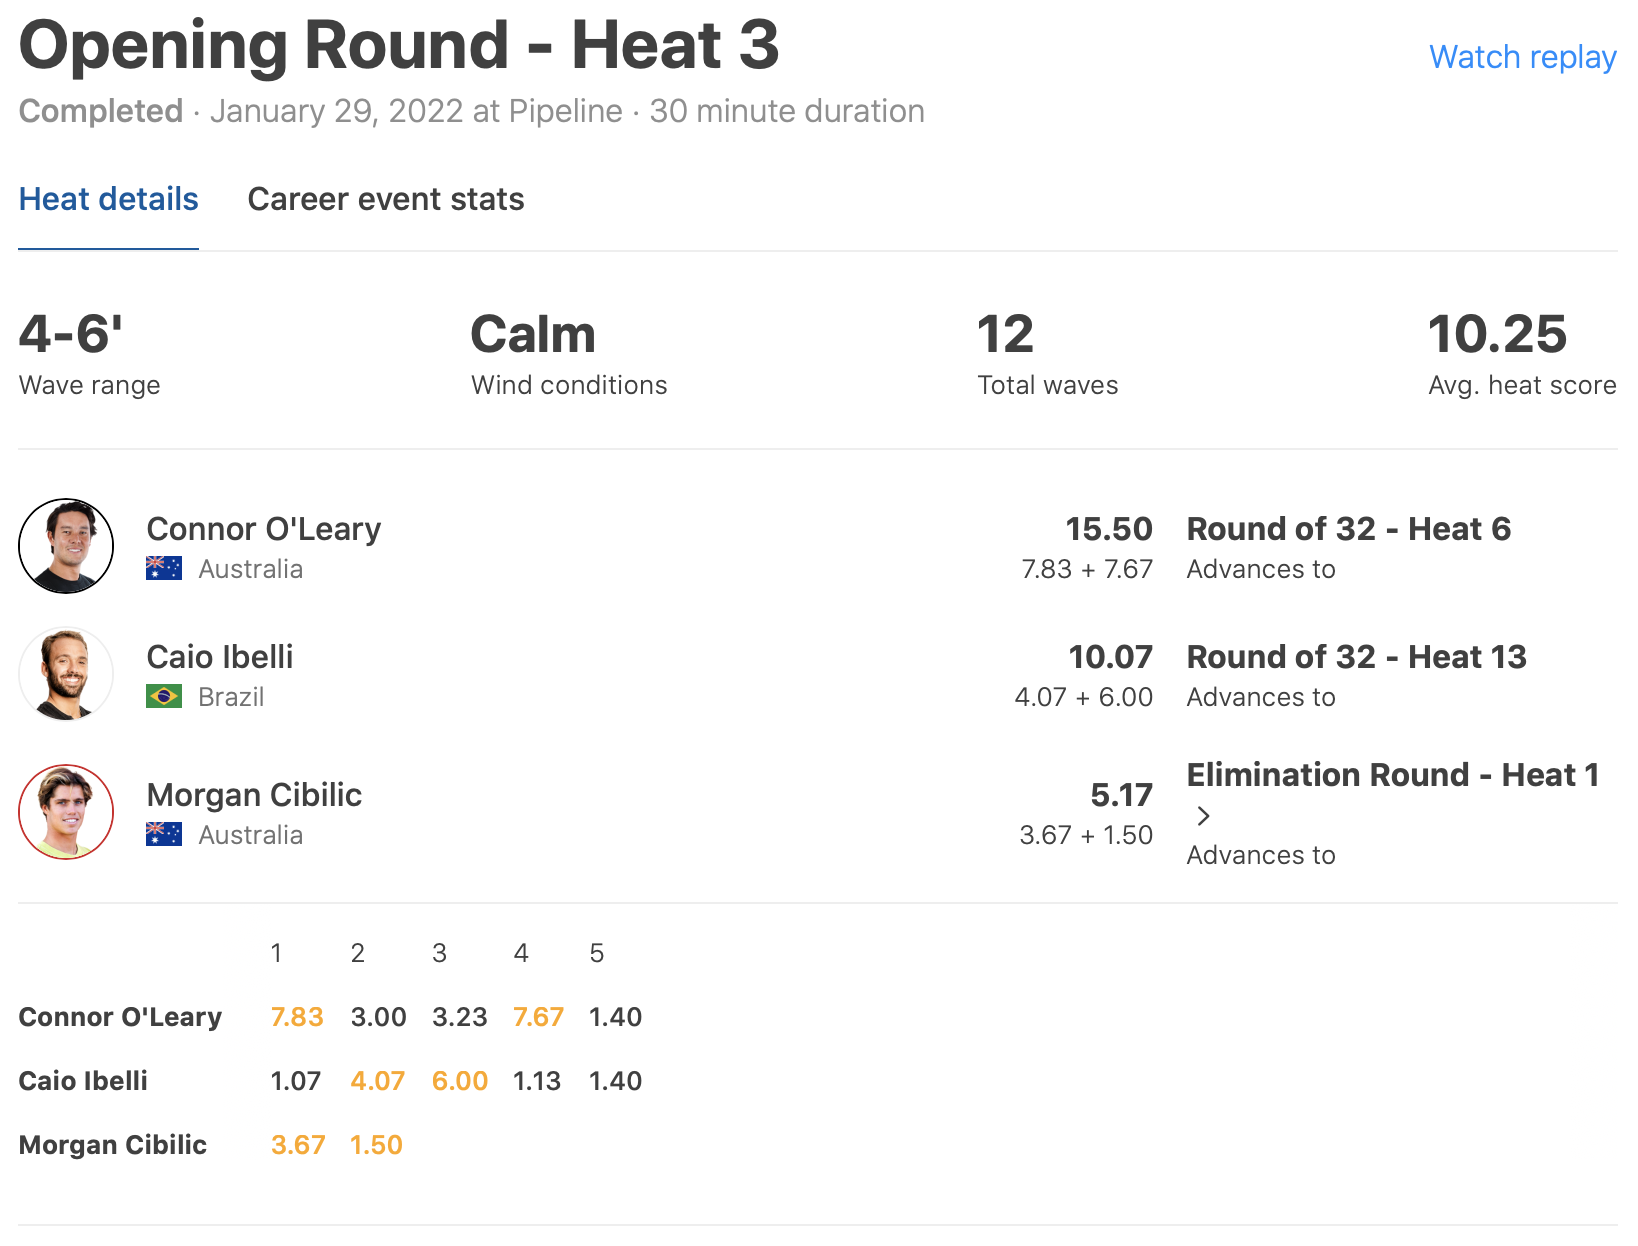Click Australia flag under Connor O'Leary
This screenshot has height=1246, width=1638.
[x=164, y=568]
